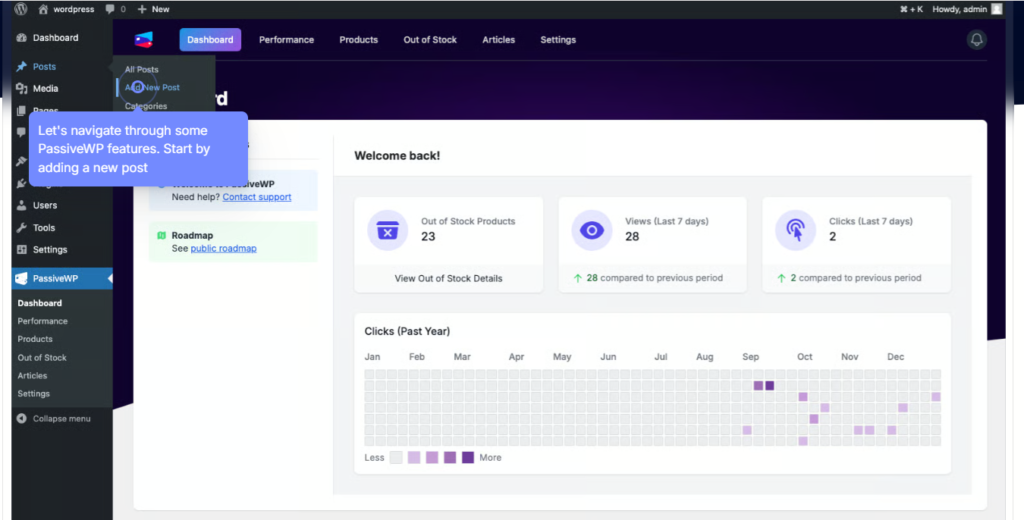
Task: Open the New content dropdown
Action: pos(153,9)
